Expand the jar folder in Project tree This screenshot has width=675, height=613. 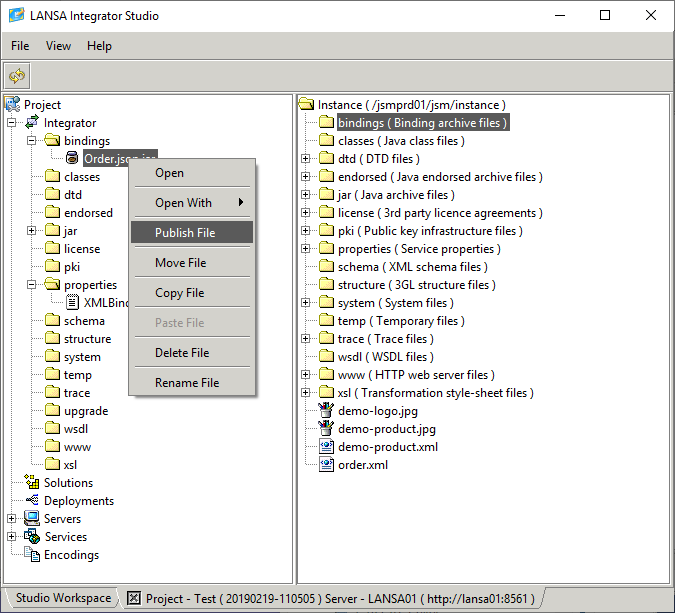point(32,231)
